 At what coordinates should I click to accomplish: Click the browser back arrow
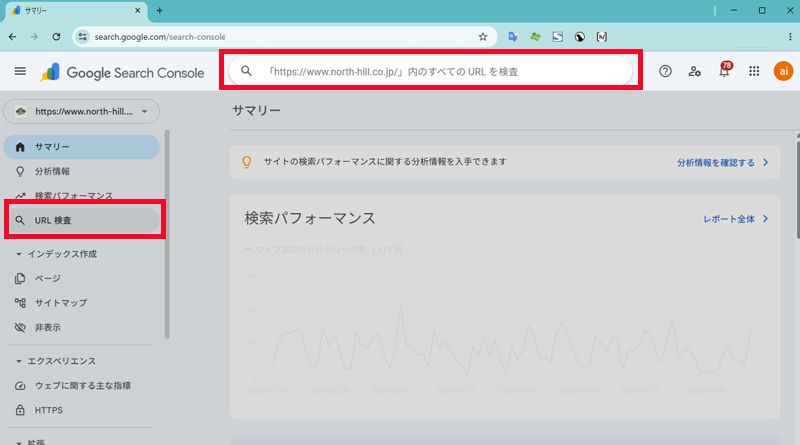pos(13,37)
